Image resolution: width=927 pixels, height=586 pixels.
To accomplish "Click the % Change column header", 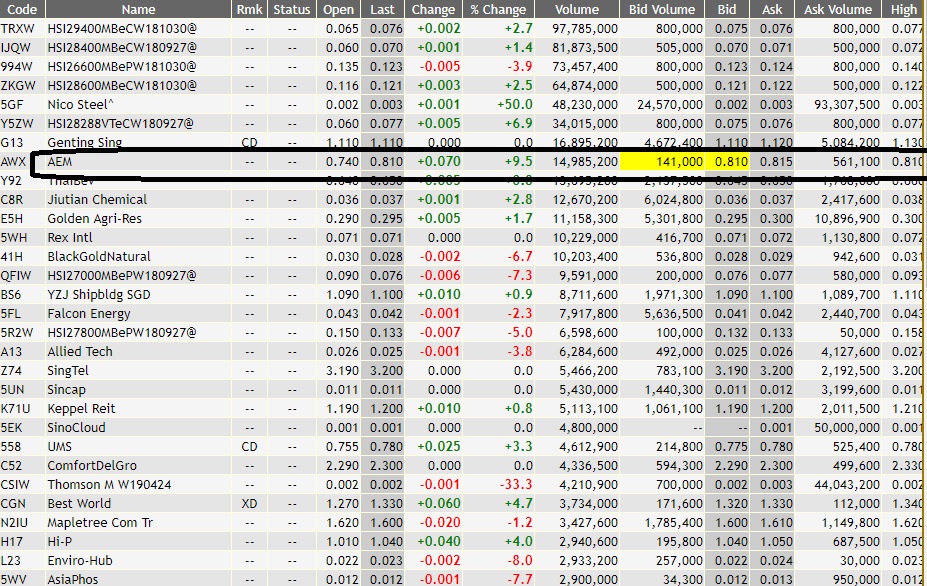I will pyautogui.click(x=498, y=9).
